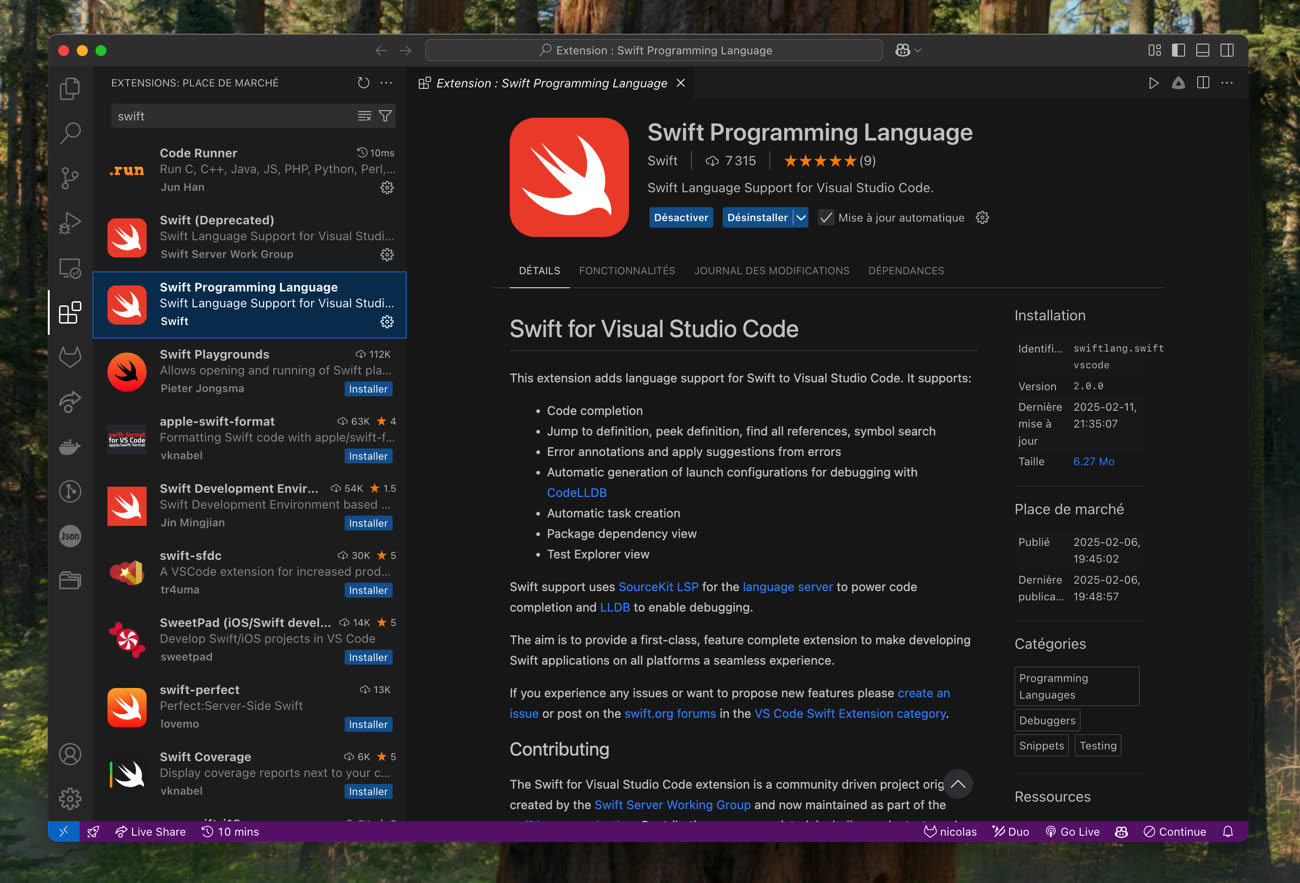Open the profile account icon menu
This screenshot has height=883, width=1300.
click(x=69, y=754)
